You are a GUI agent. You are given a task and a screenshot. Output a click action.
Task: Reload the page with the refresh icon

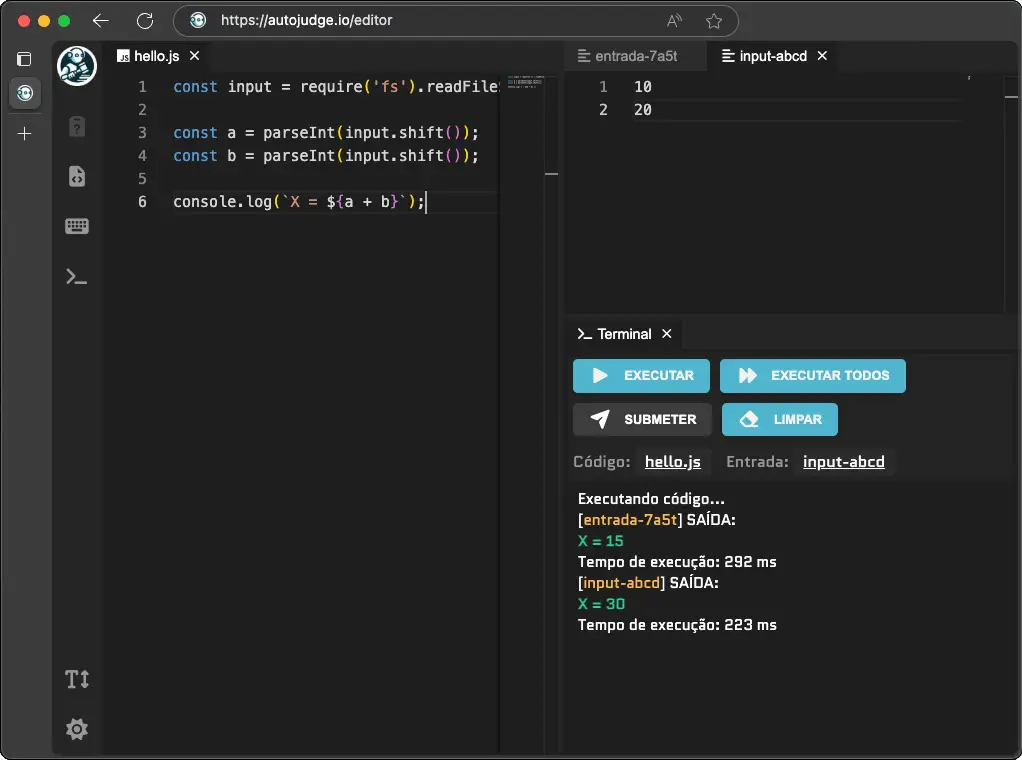pyautogui.click(x=145, y=21)
